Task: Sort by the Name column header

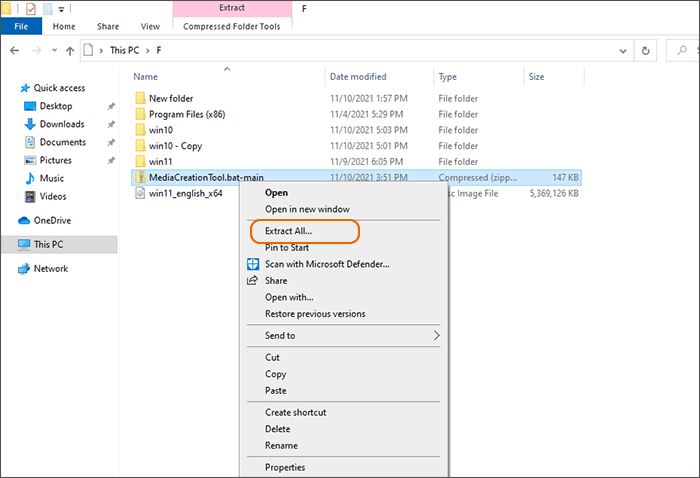Action: coord(146,77)
